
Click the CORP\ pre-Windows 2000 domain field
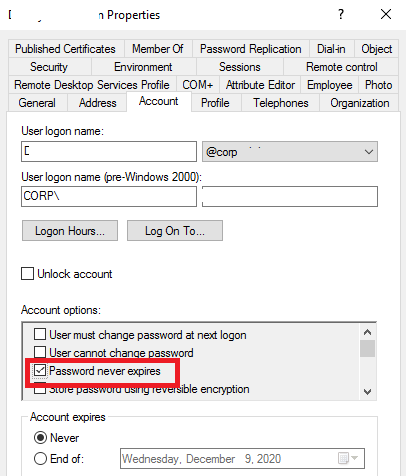pos(109,196)
